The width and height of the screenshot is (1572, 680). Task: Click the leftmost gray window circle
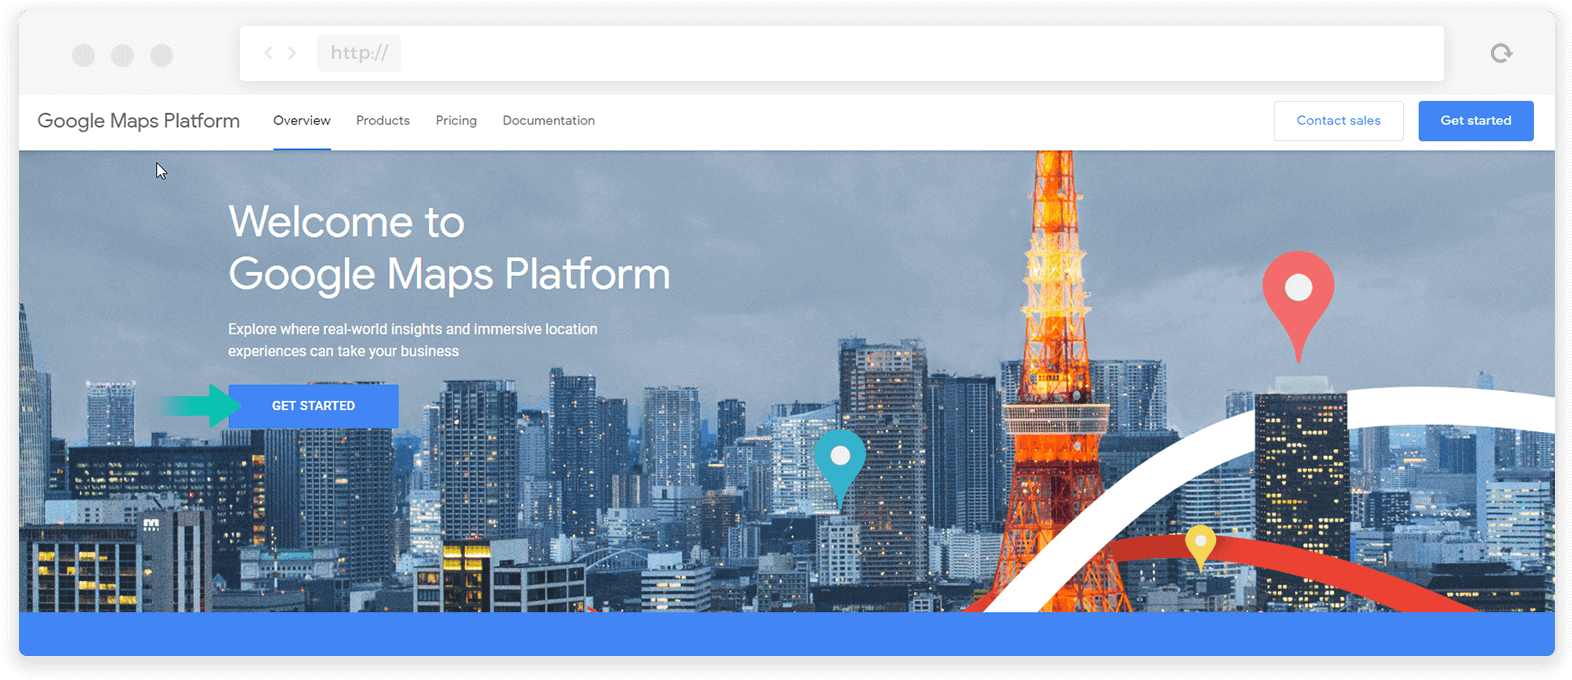point(84,55)
